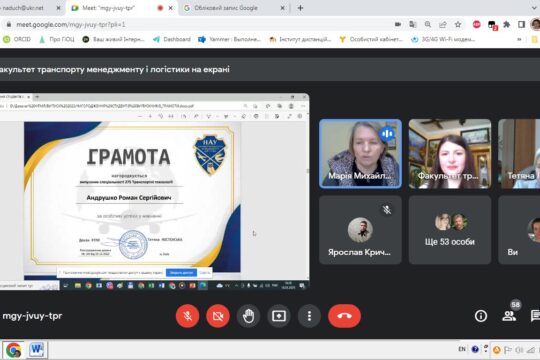Bookmark this page with star icon

point(458,24)
